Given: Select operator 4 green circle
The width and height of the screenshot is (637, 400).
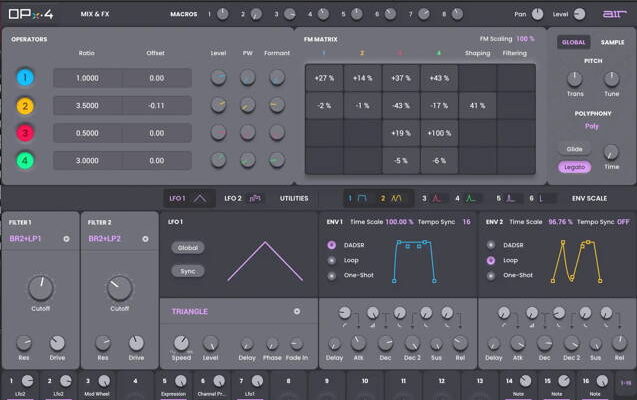Looking at the screenshot, I should (x=26, y=160).
